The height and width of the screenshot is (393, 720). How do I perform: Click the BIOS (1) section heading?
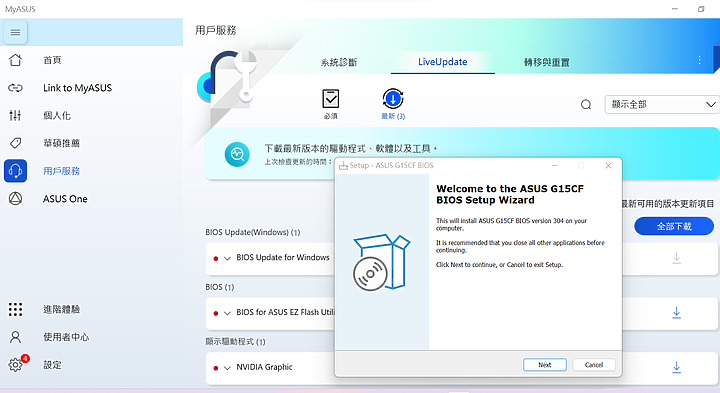[219, 287]
